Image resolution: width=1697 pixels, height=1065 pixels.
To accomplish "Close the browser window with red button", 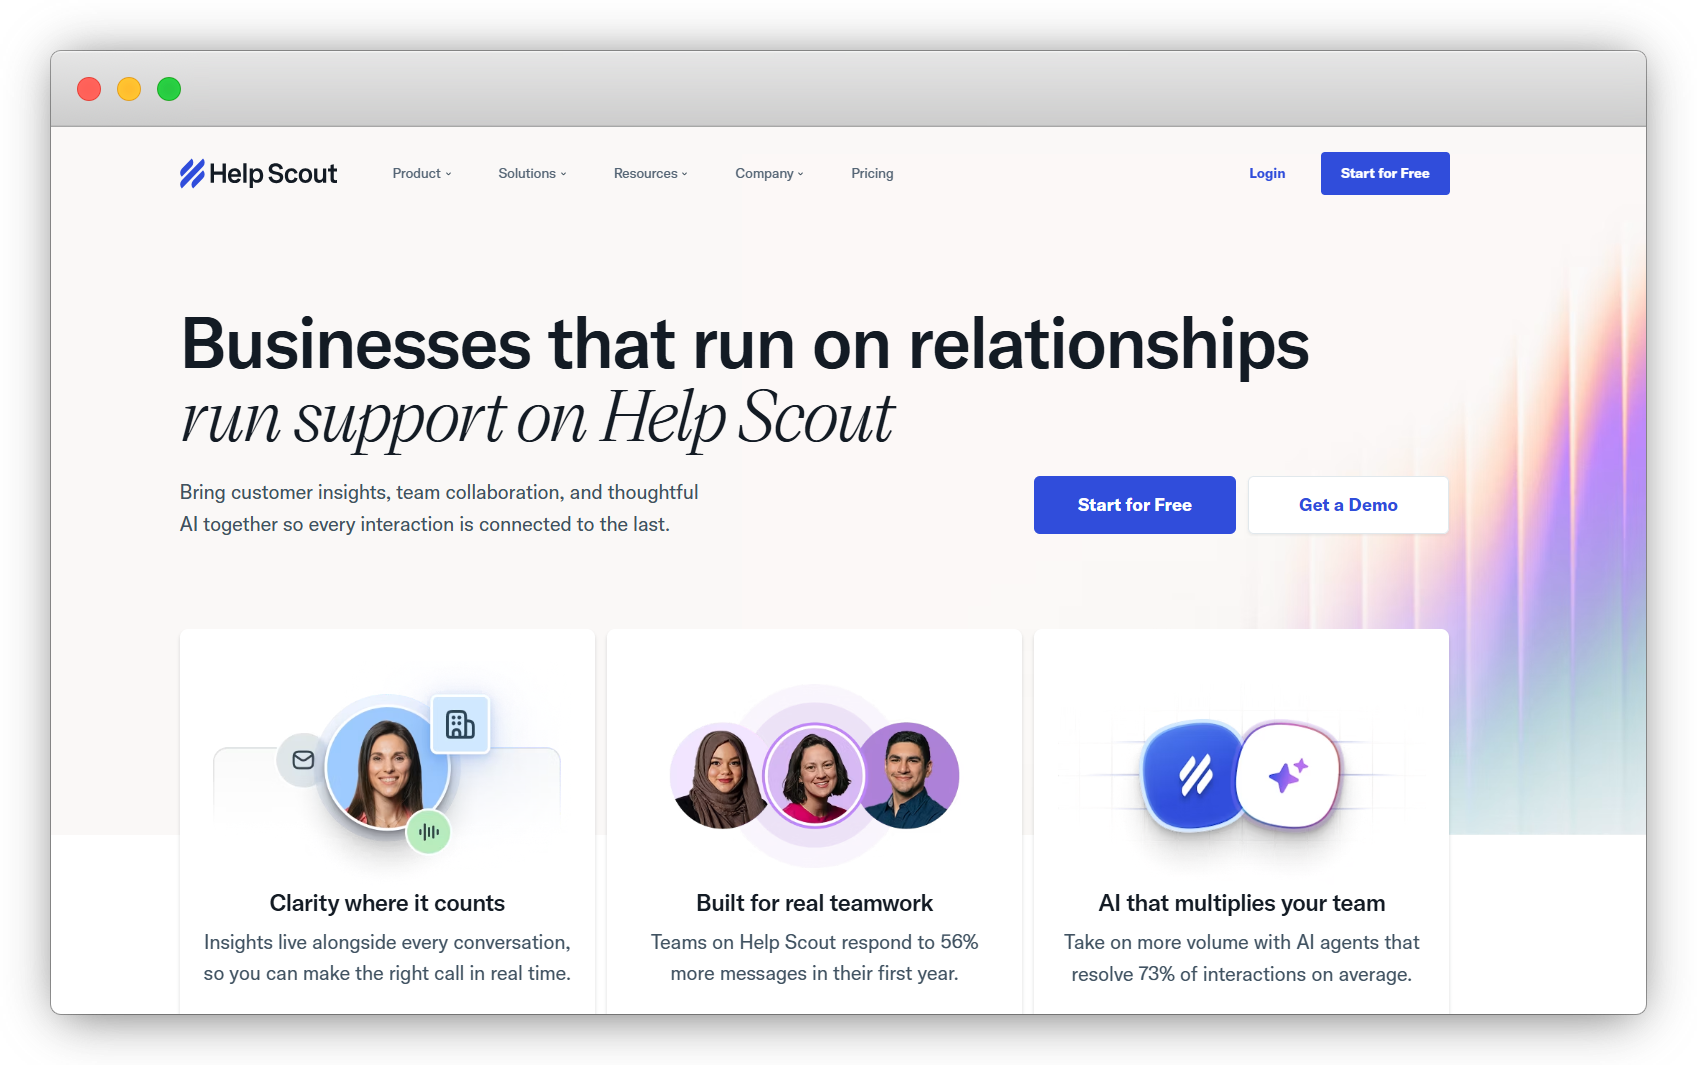I will click(x=89, y=89).
